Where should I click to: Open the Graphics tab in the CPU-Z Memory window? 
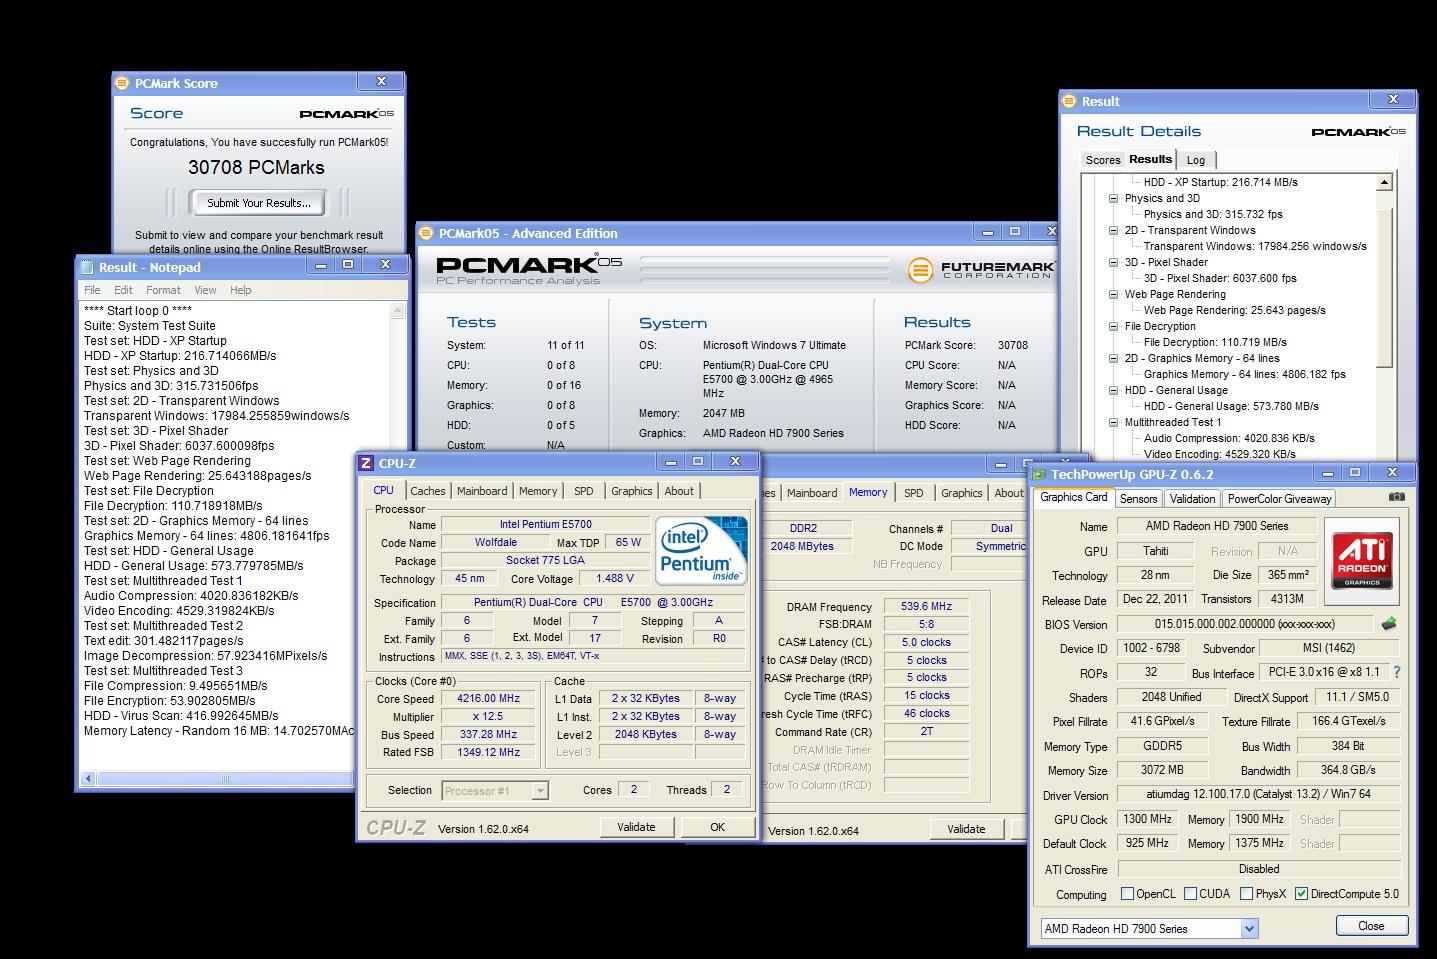click(x=961, y=493)
